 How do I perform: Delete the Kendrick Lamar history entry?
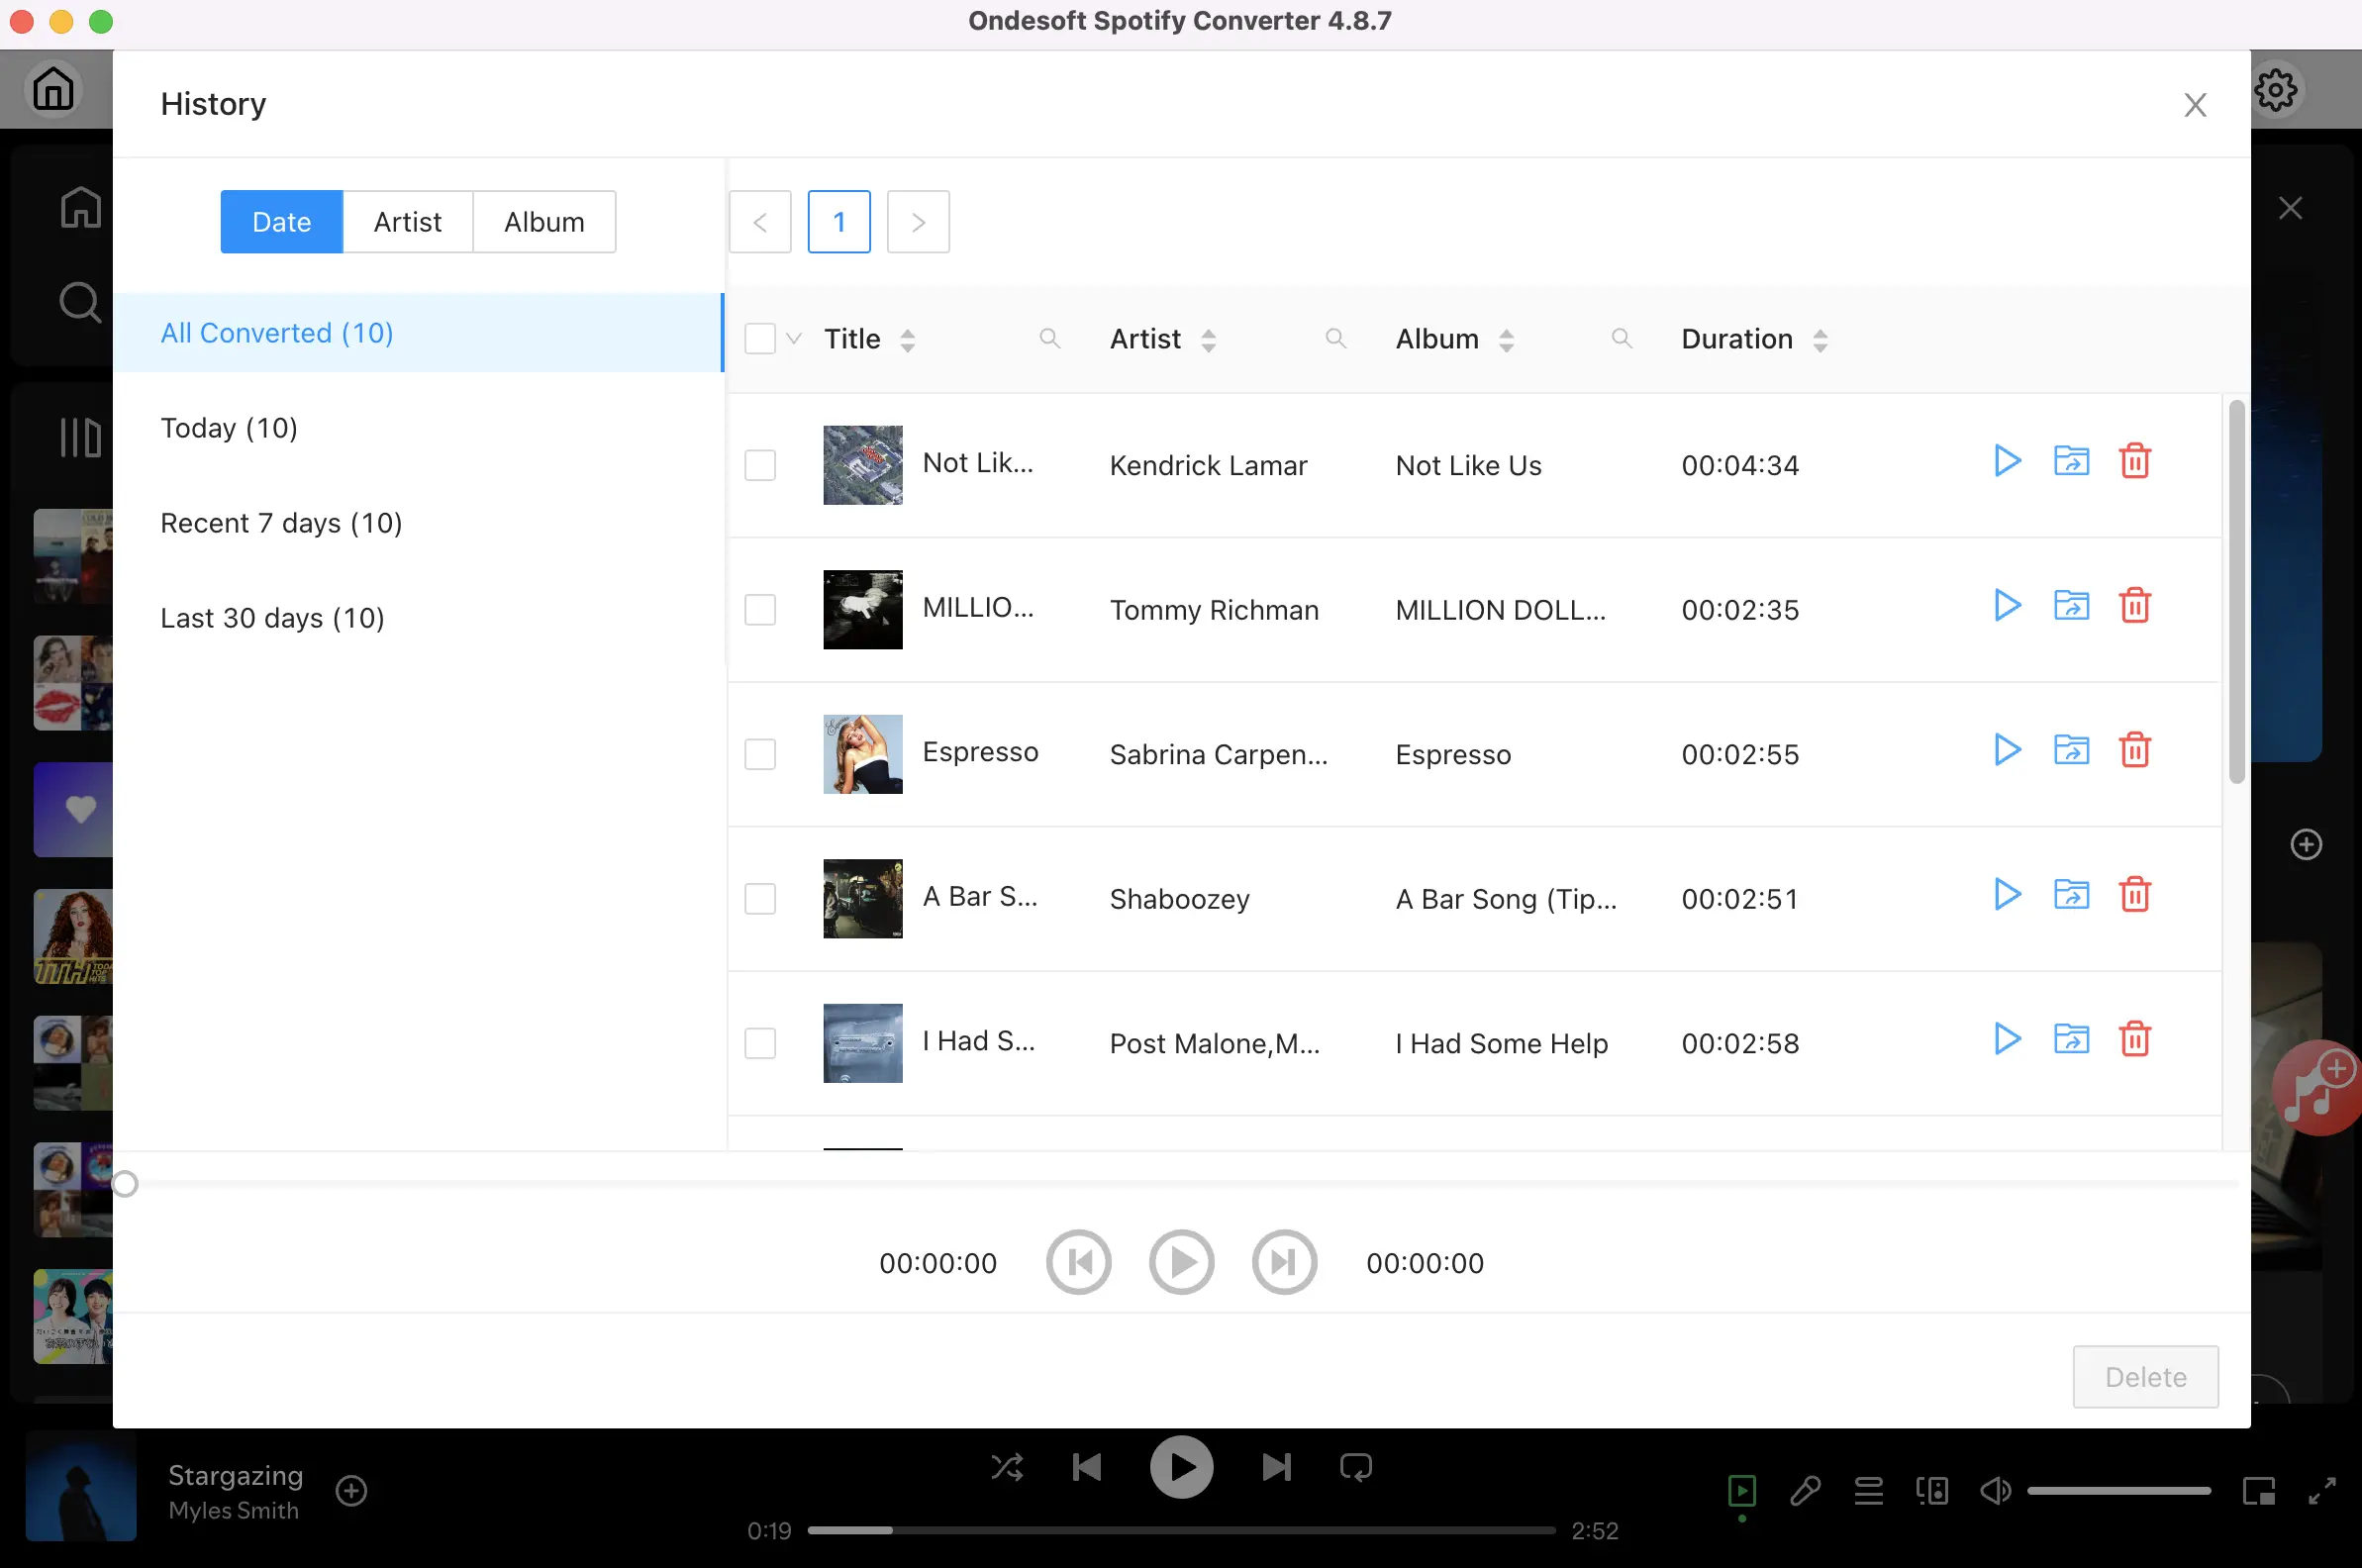pos(2135,461)
